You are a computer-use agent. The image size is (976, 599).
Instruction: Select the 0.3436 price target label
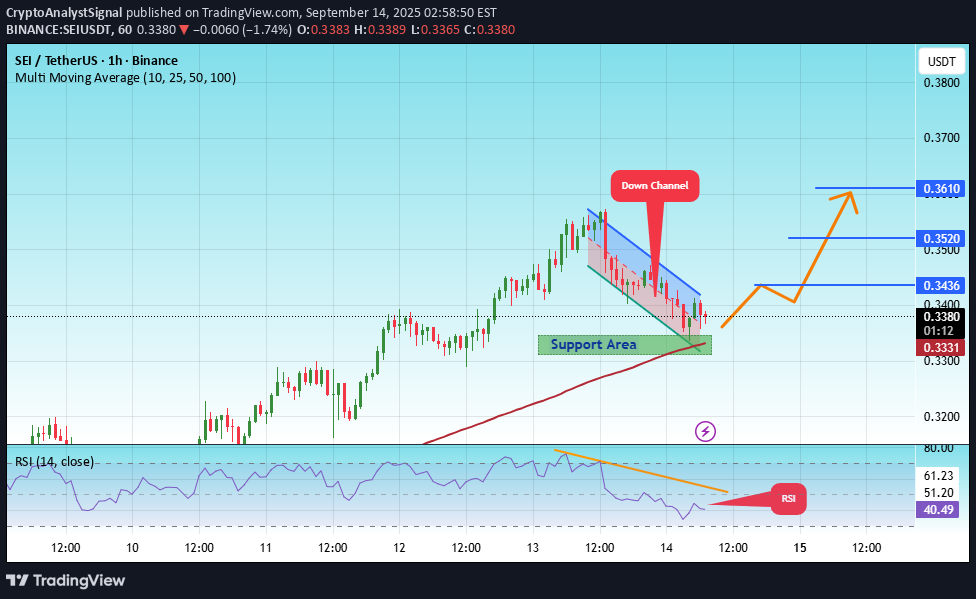point(940,285)
